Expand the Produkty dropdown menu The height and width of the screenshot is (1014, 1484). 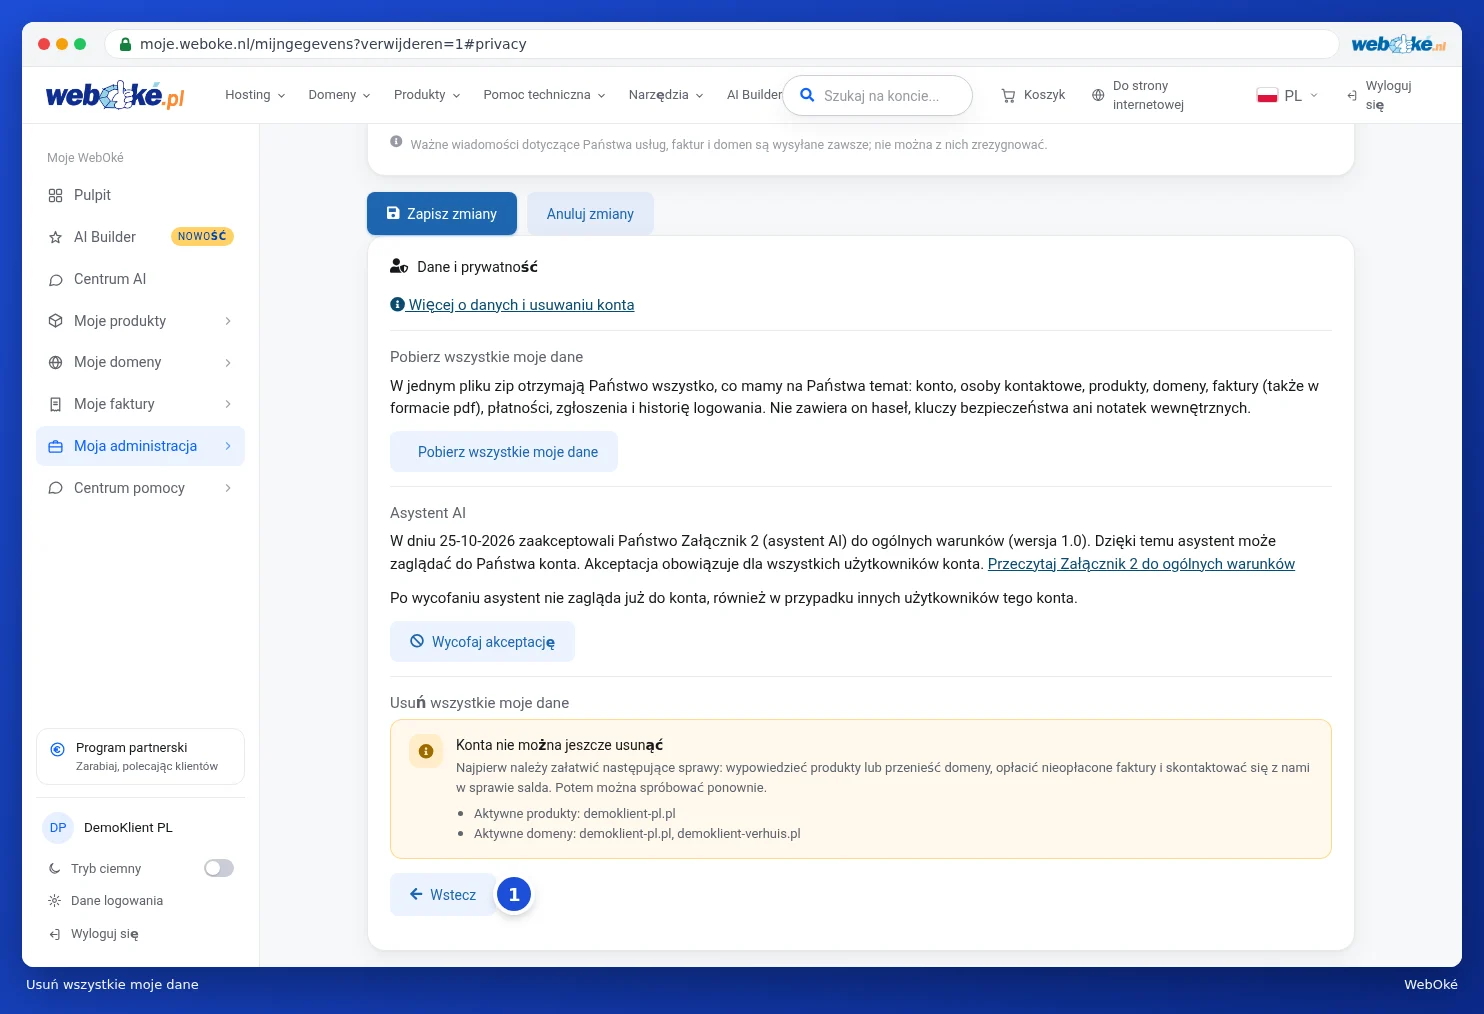point(427,95)
